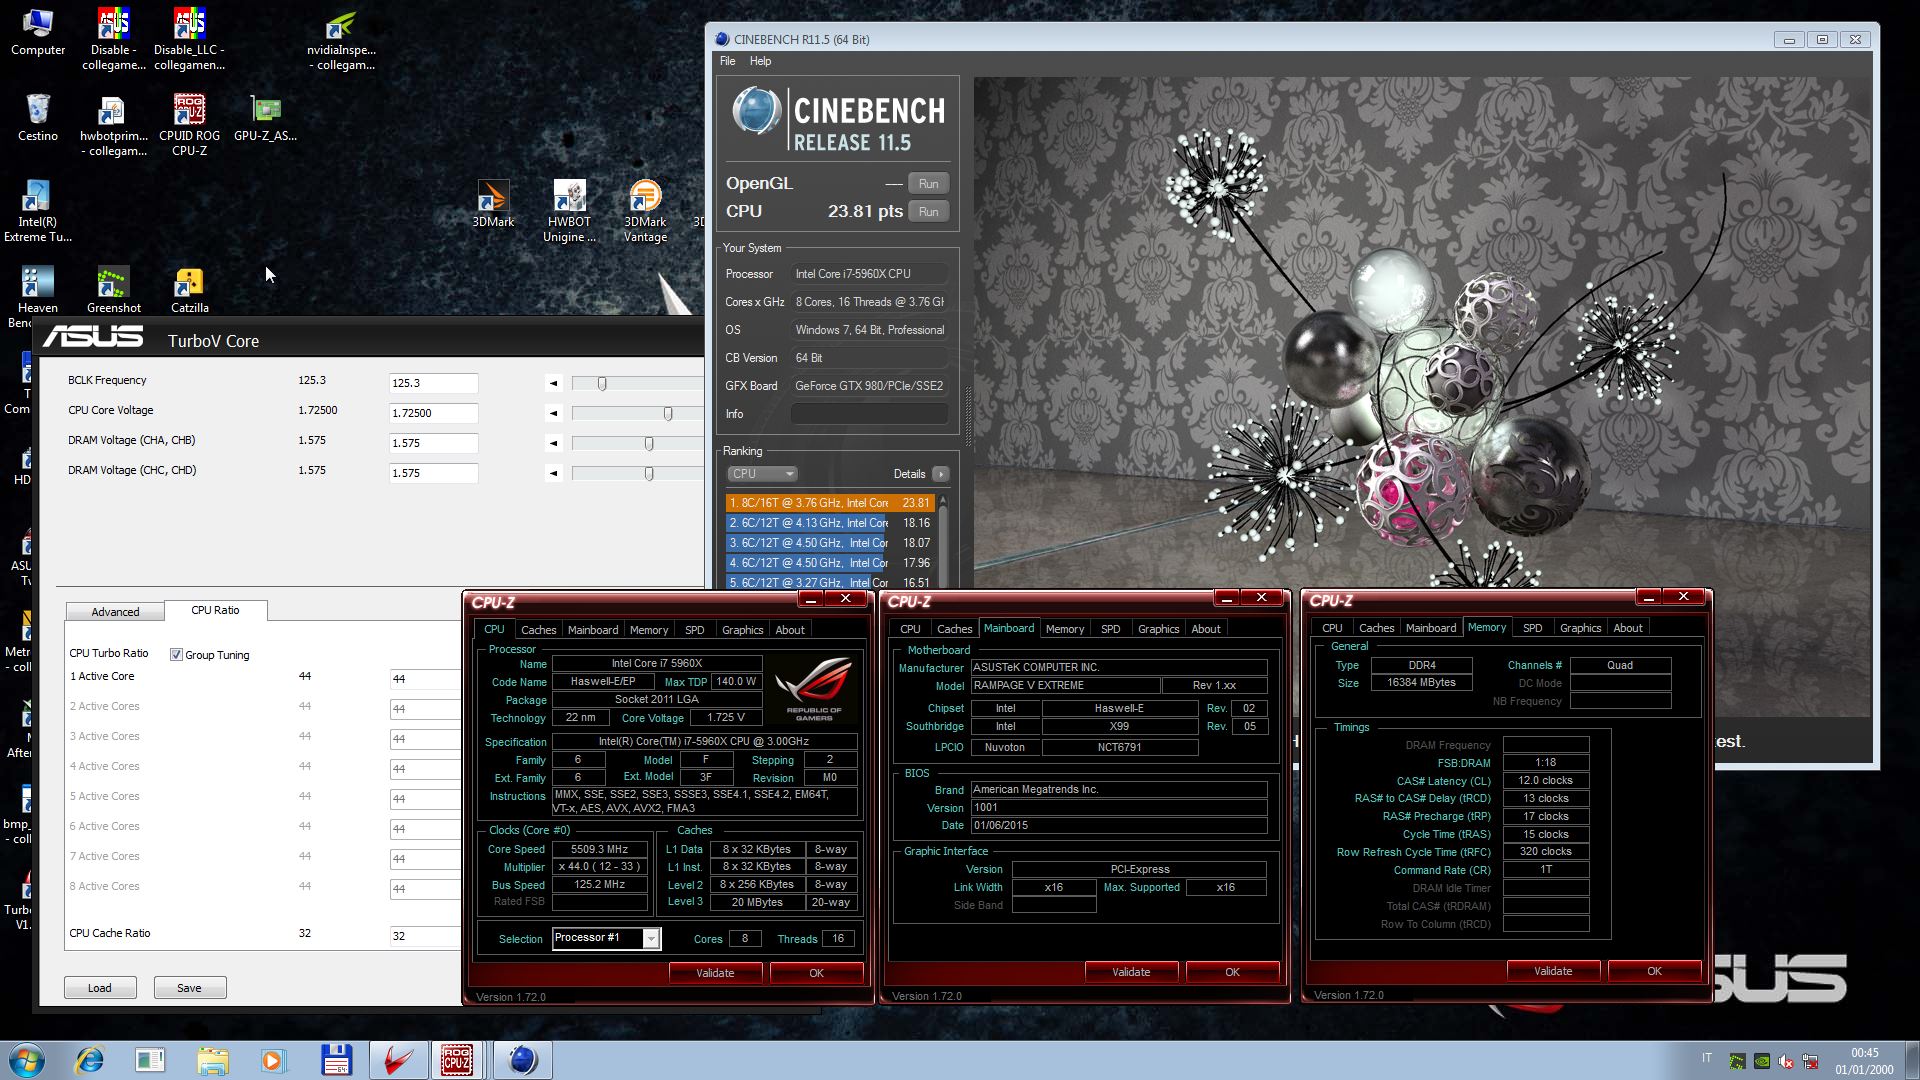Click Validate in Mainboard CPU-Z window
Viewport: 1920px width, 1080px height.
tap(1131, 972)
